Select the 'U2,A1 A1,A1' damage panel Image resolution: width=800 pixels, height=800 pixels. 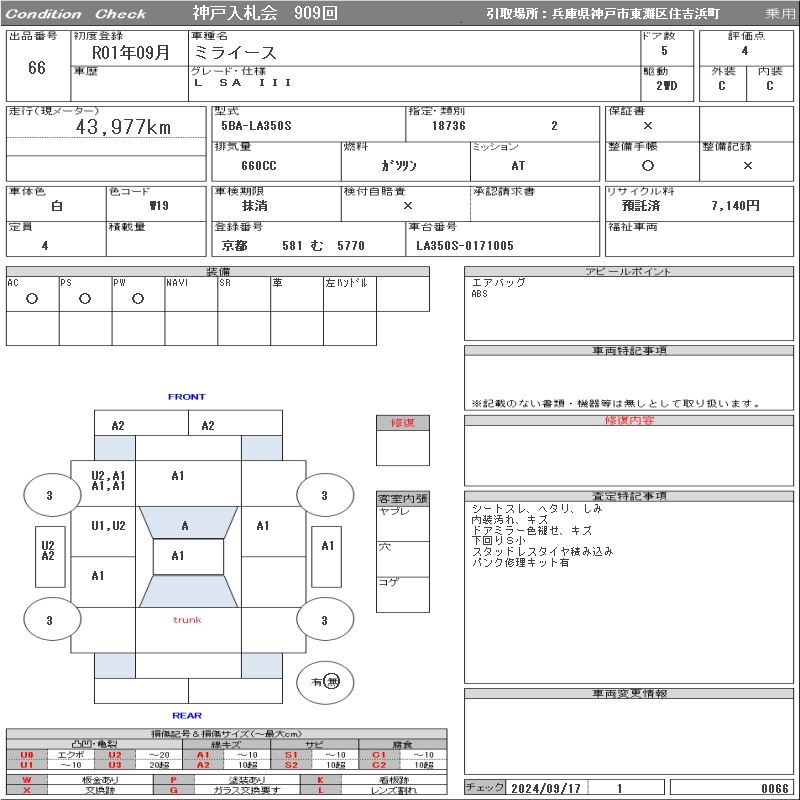(x=108, y=481)
